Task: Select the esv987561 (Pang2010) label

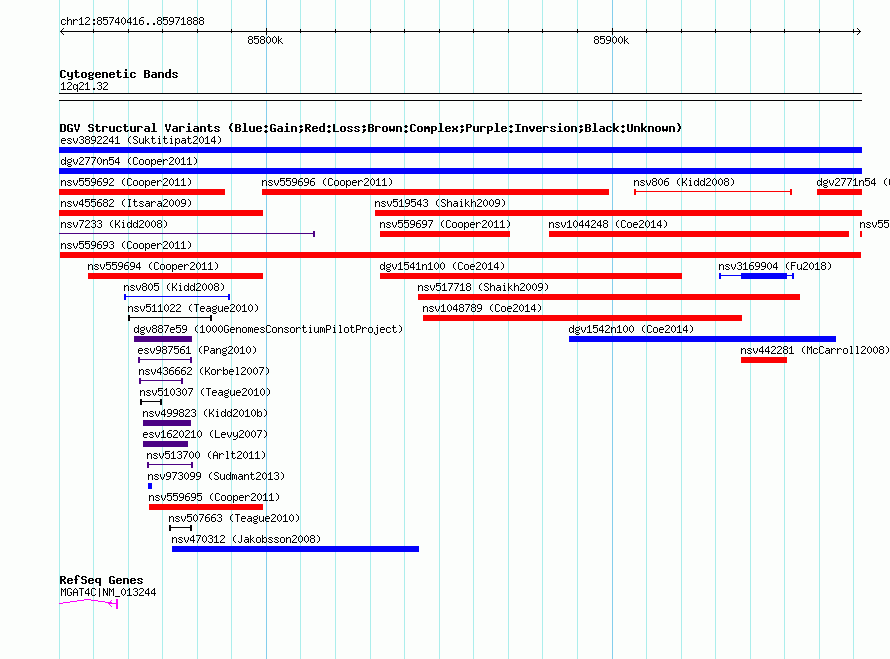Action: [197, 350]
